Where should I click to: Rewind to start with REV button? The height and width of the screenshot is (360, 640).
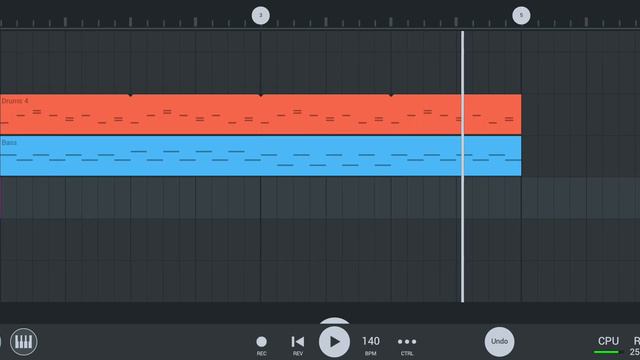click(298, 345)
